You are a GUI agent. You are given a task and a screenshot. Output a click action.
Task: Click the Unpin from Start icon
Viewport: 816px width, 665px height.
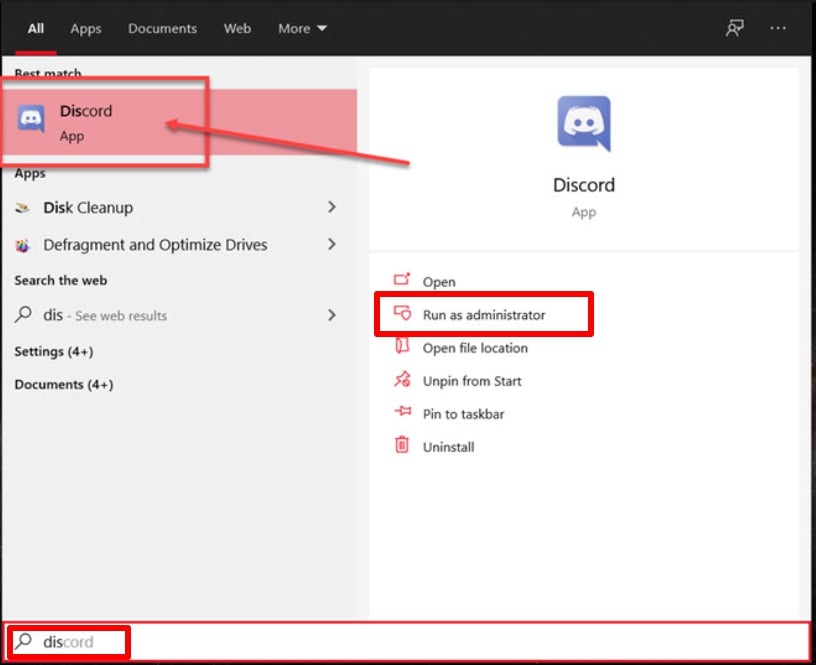[402, 379]
